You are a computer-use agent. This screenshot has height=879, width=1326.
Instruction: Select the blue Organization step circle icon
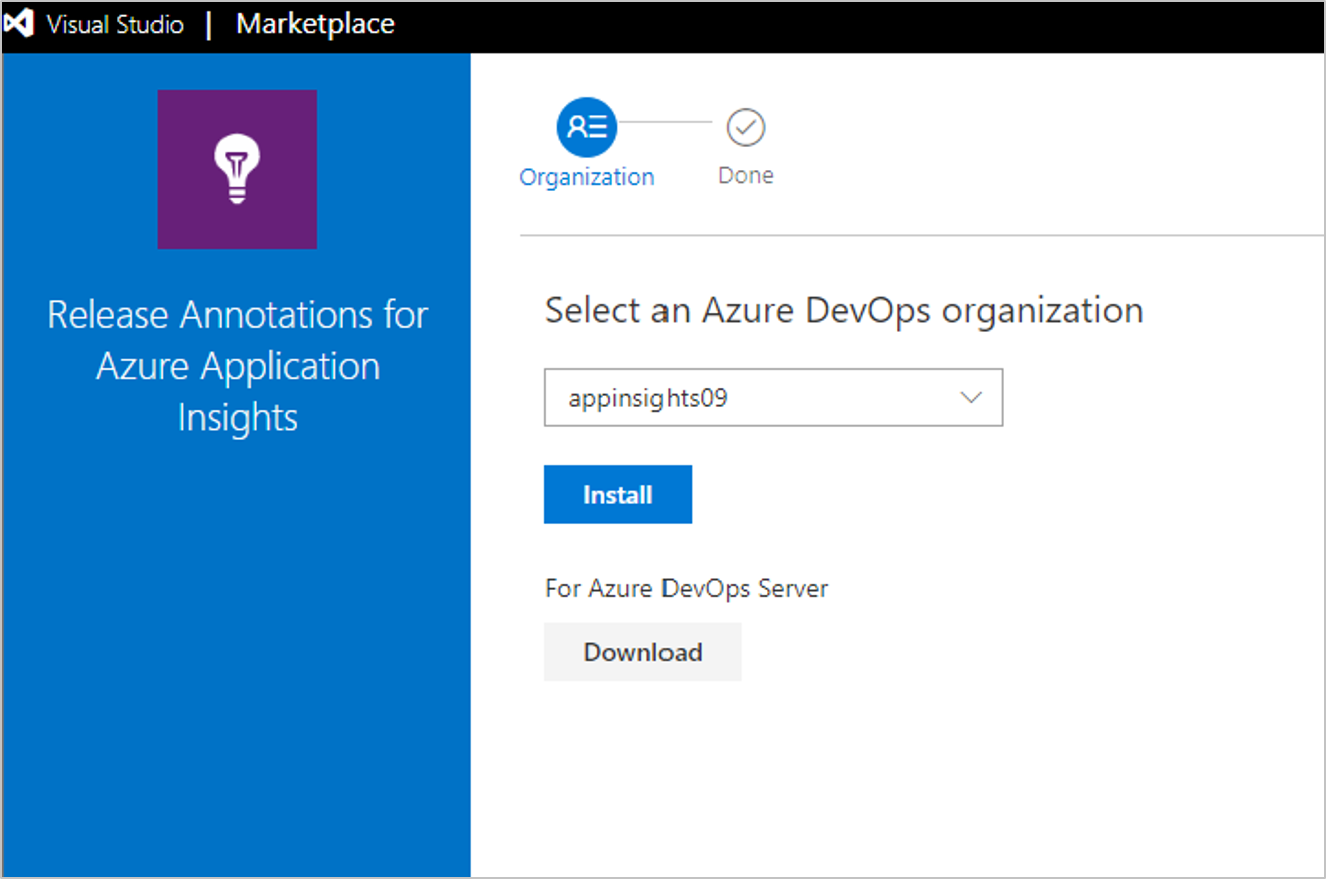(x=587, y=127)
